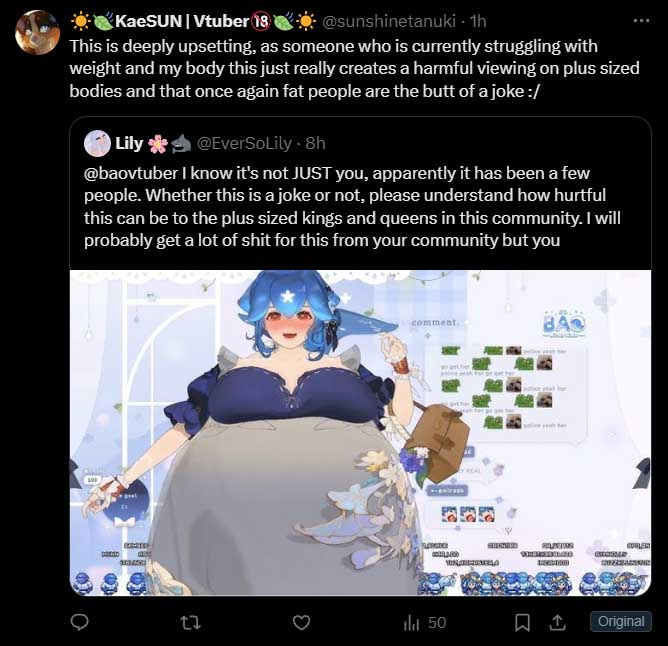Like the tweet with the heart icon

302,623
